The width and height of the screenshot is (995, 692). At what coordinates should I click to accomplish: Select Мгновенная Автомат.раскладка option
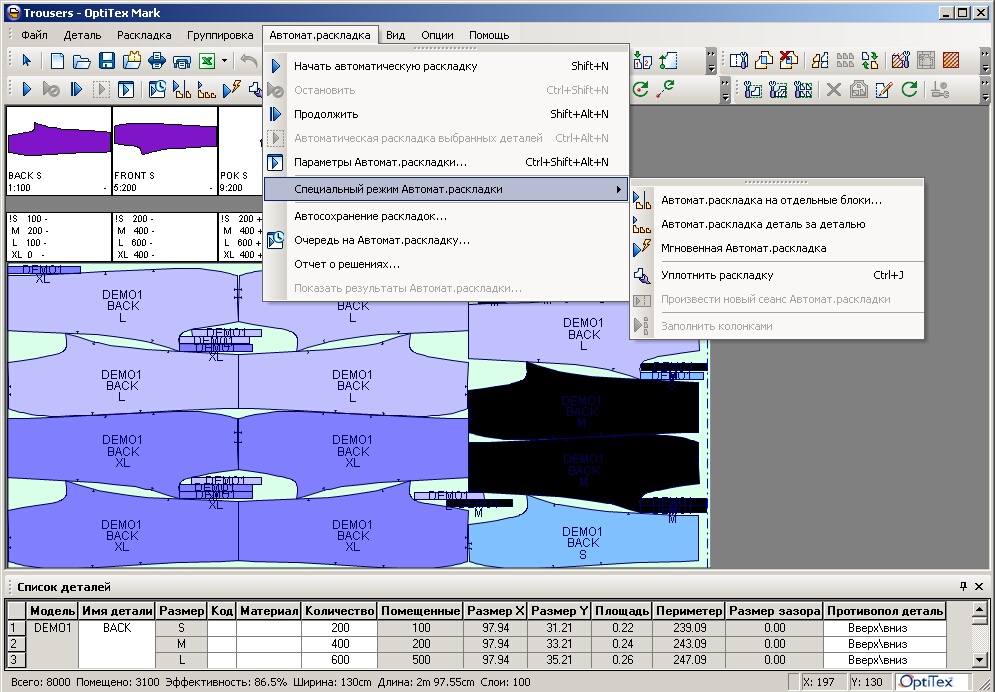743,248
